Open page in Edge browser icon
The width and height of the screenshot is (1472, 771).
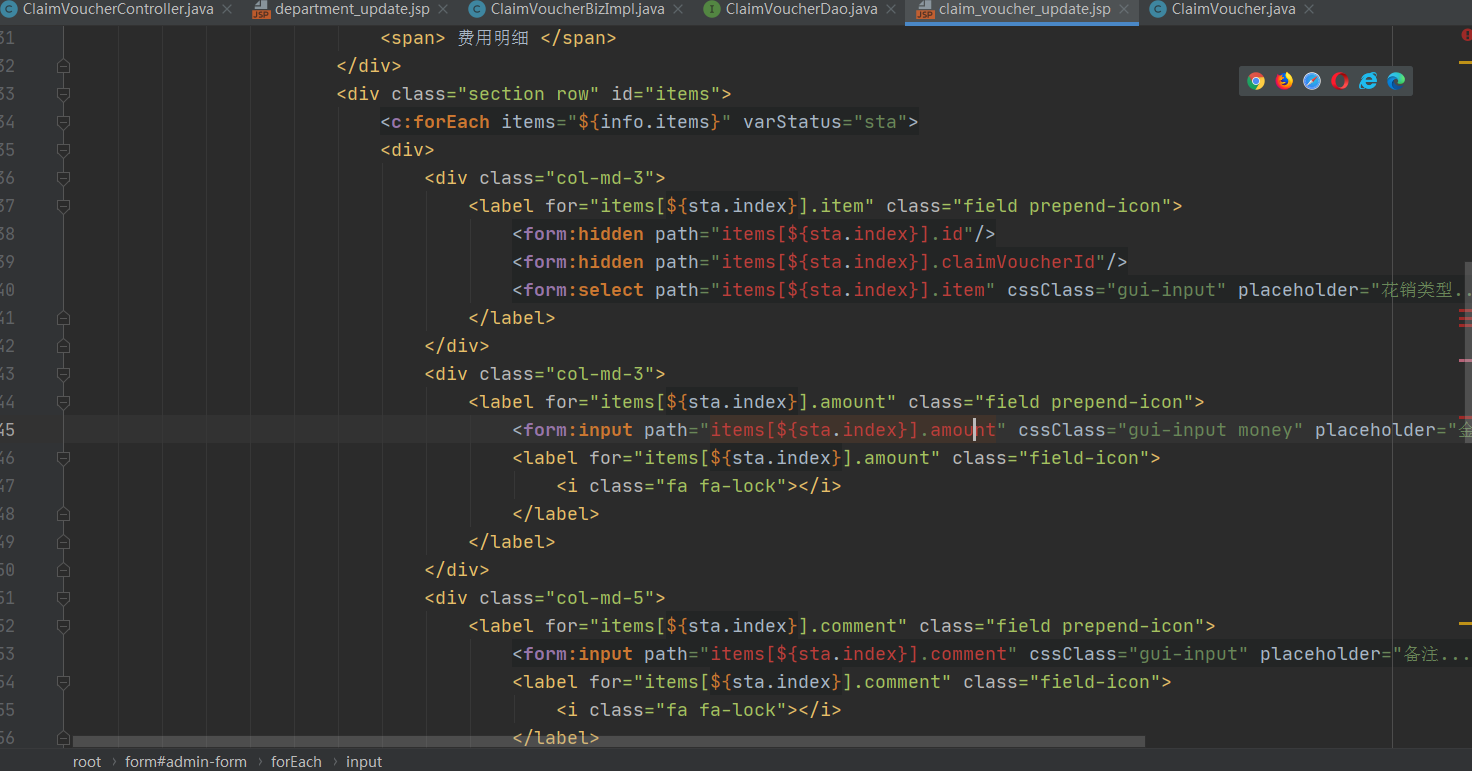1396,81
